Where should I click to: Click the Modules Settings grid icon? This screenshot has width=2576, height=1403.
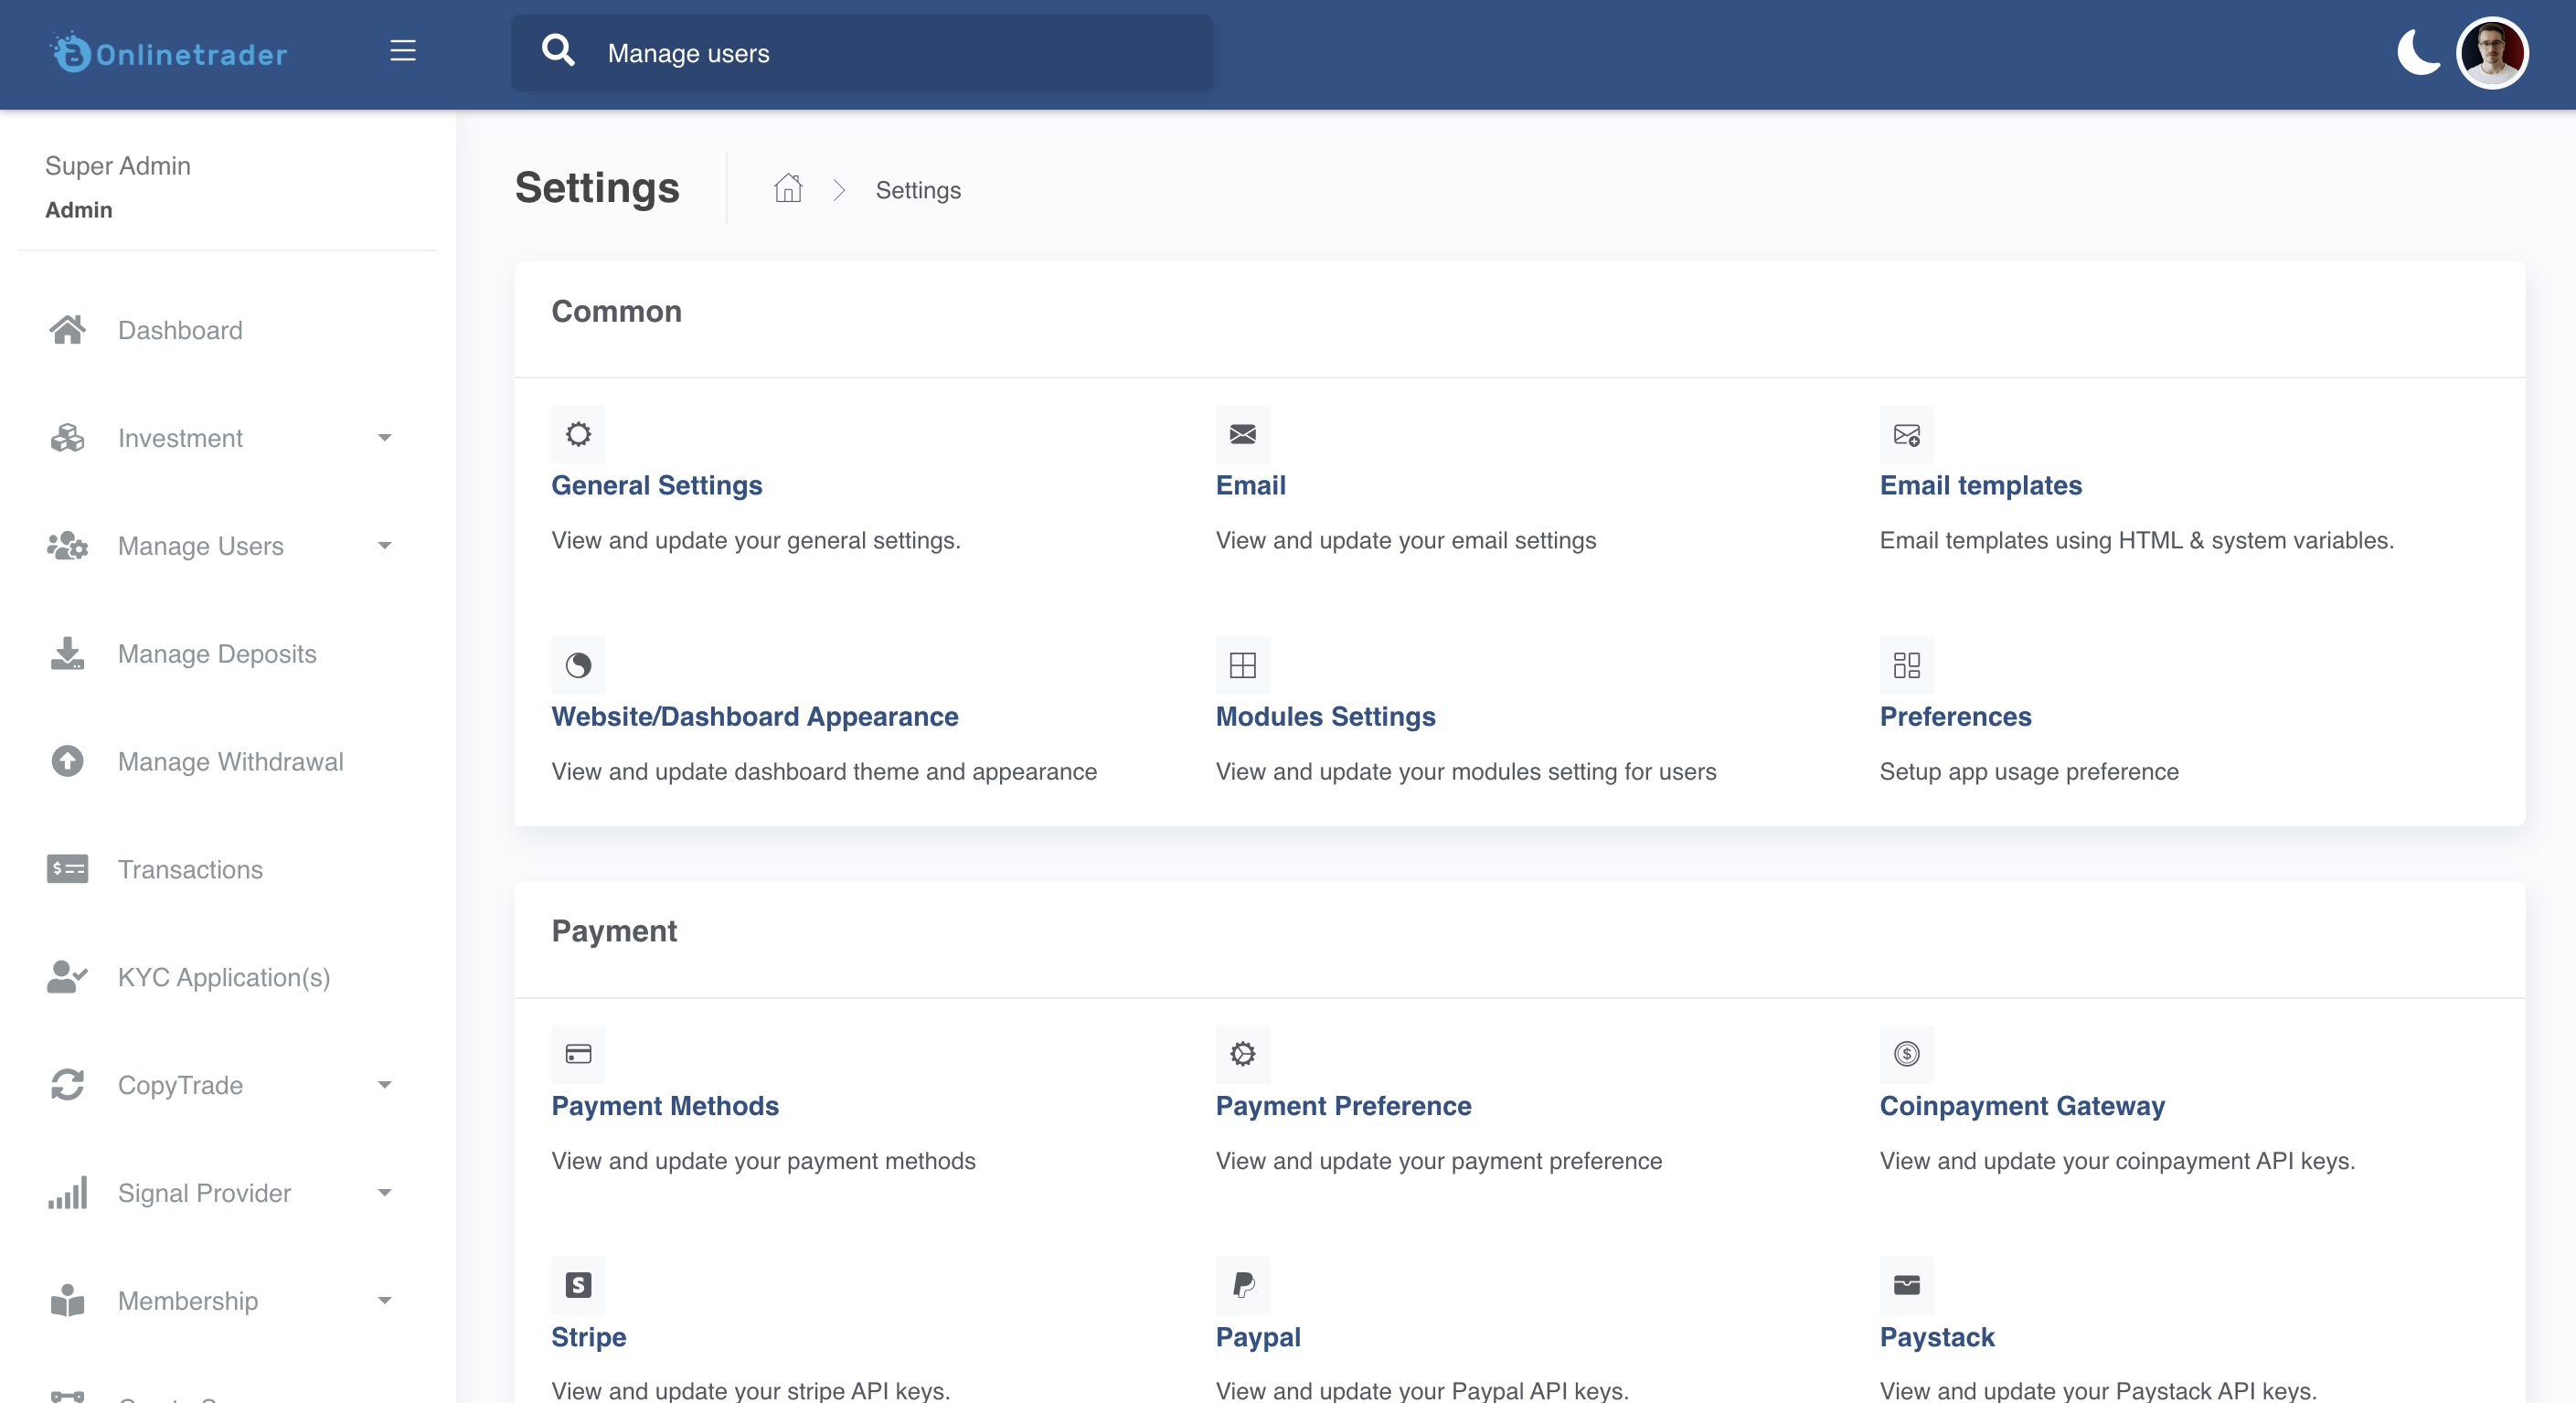coord(1243,665)
